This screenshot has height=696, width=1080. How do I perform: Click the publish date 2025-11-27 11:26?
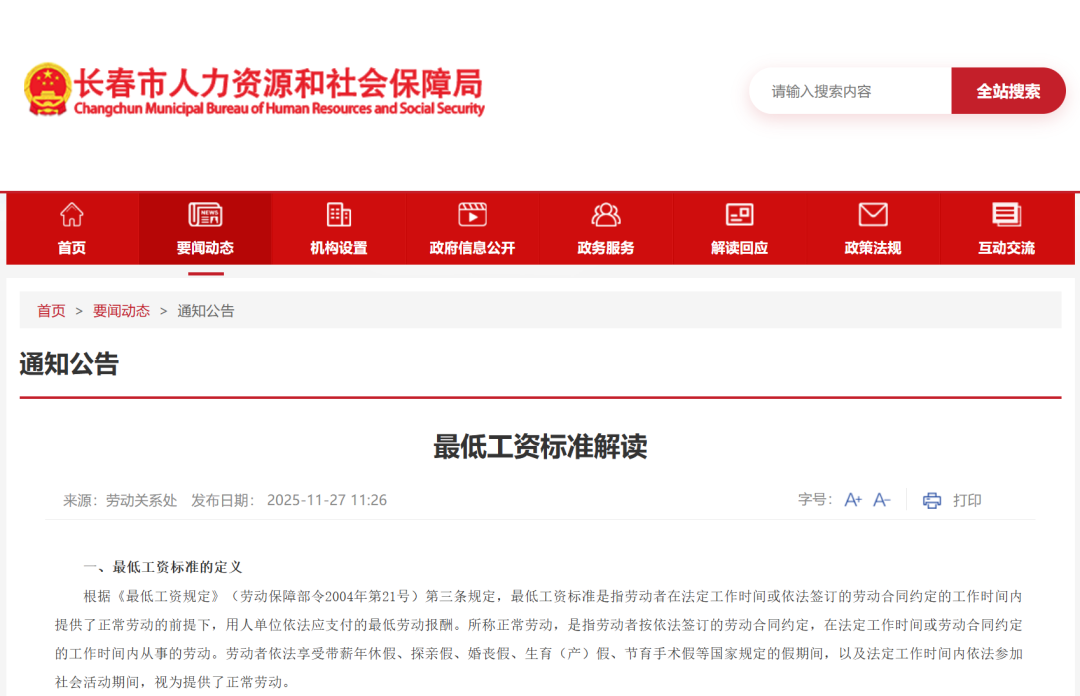(x=326, y=500)
